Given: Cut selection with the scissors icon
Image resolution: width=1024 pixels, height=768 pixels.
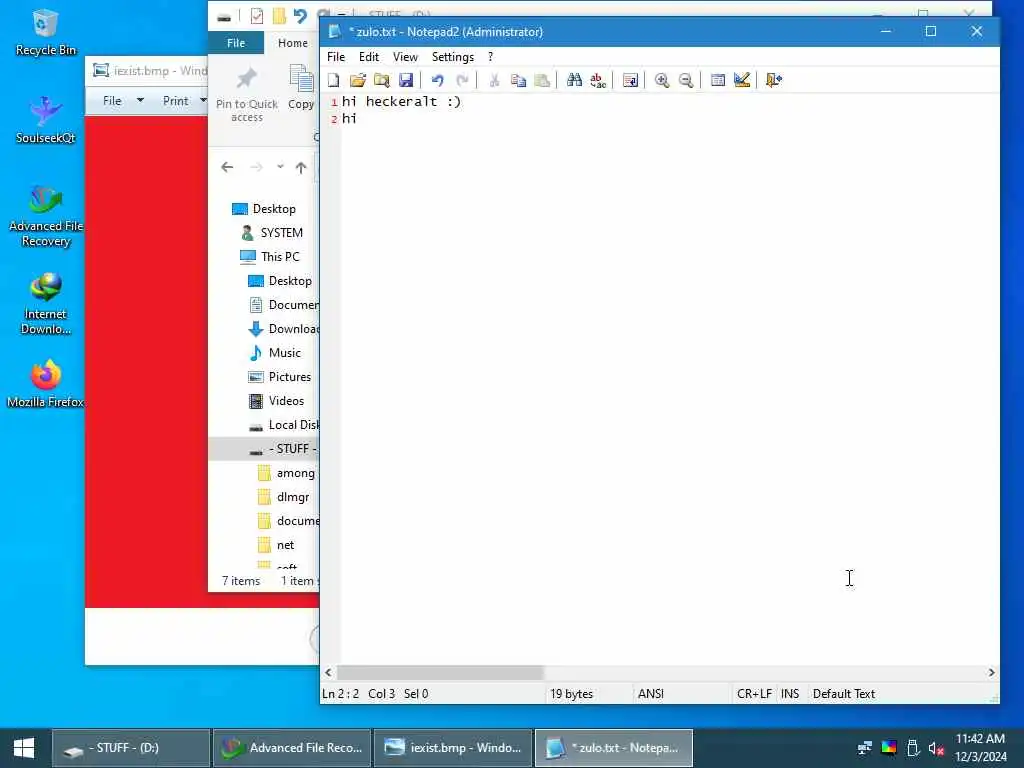Looking at the screenshot, I should [494, 80].
